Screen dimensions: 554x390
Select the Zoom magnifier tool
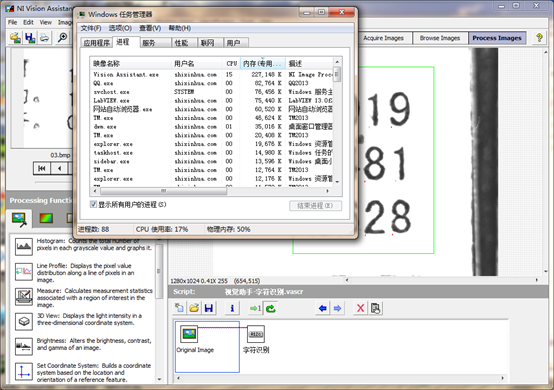pos(62,37)
